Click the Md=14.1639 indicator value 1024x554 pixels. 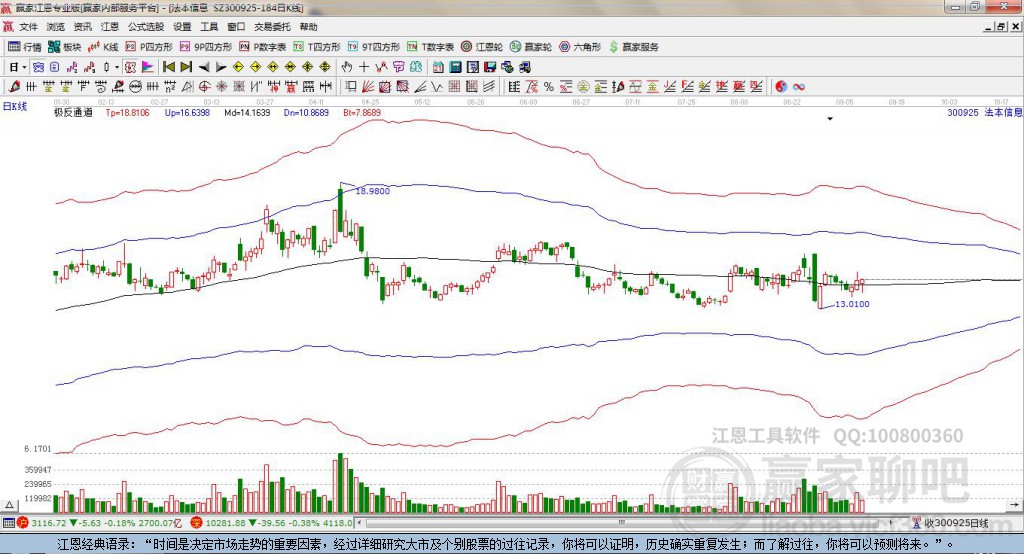[x=247, y=112]
